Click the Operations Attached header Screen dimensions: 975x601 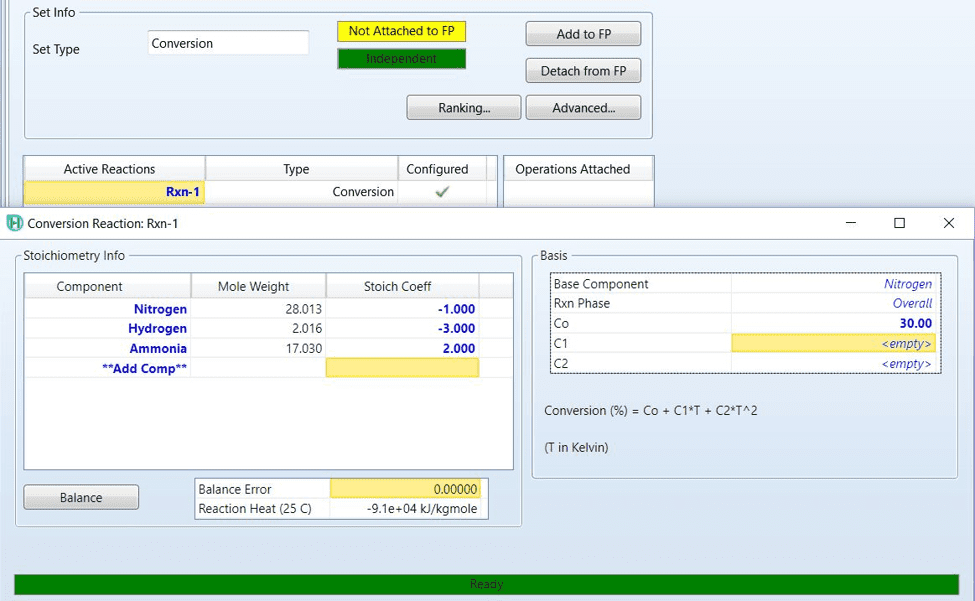(578, 169)
